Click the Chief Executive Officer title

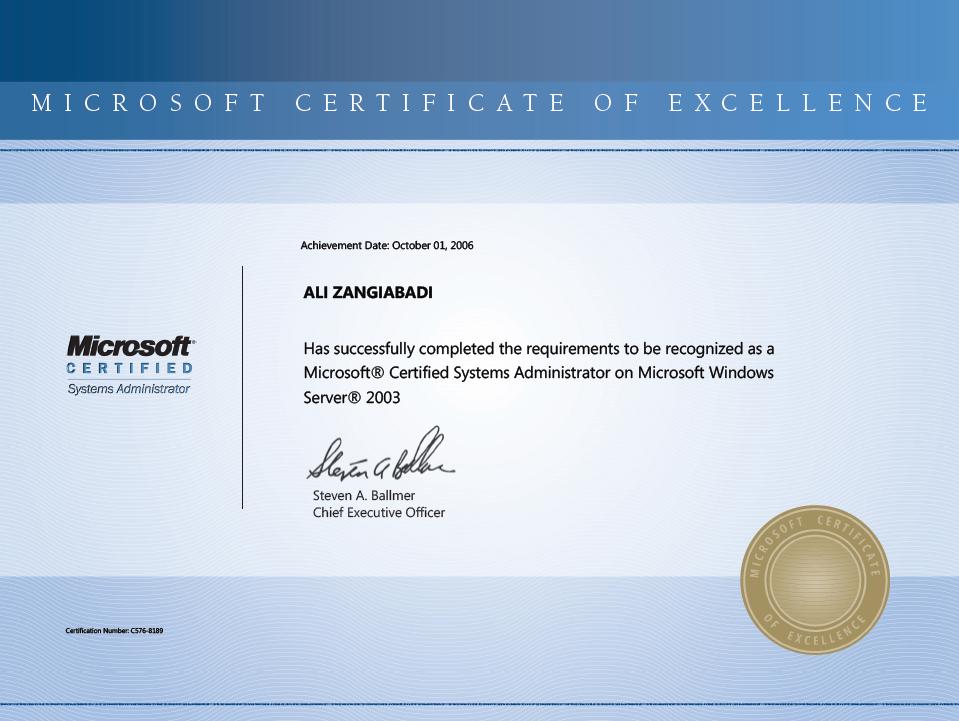[379, 512]
